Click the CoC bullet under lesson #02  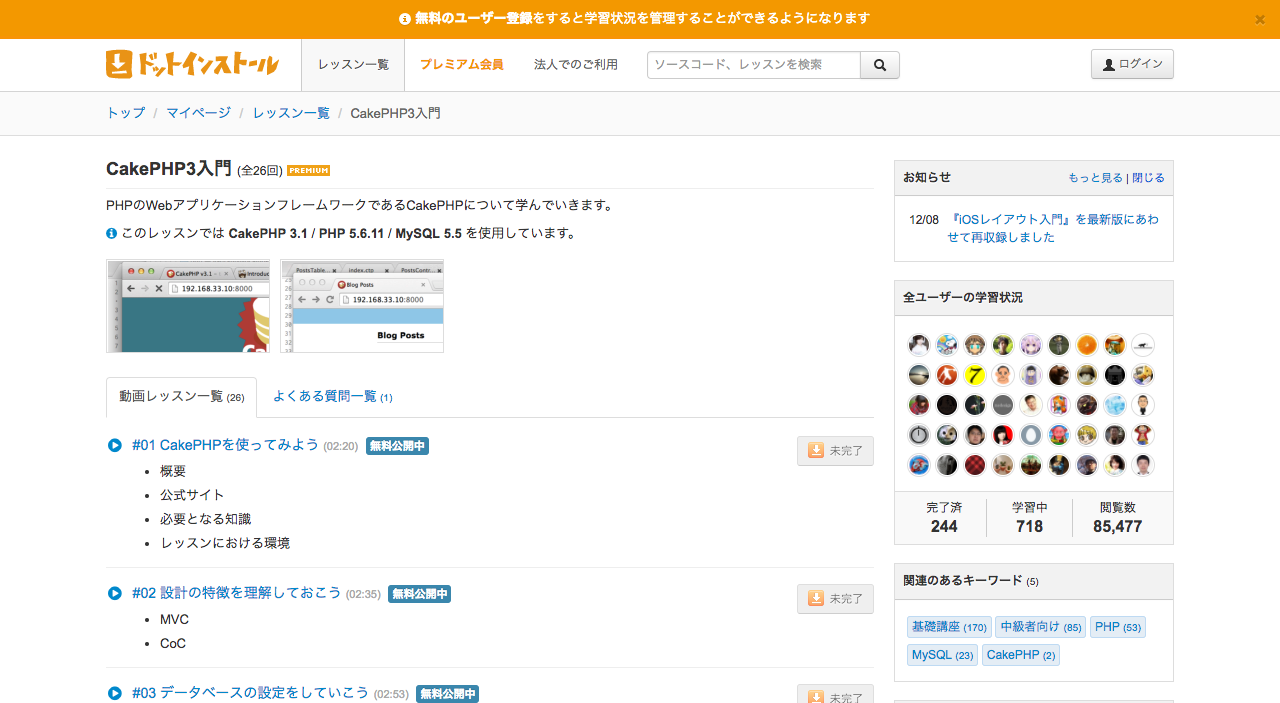(x=173, y=643)
